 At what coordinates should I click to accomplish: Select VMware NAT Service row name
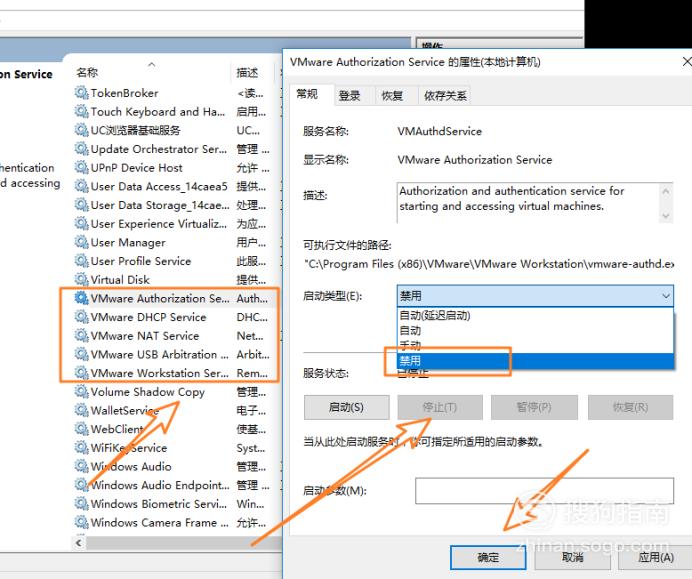point(145,335)
